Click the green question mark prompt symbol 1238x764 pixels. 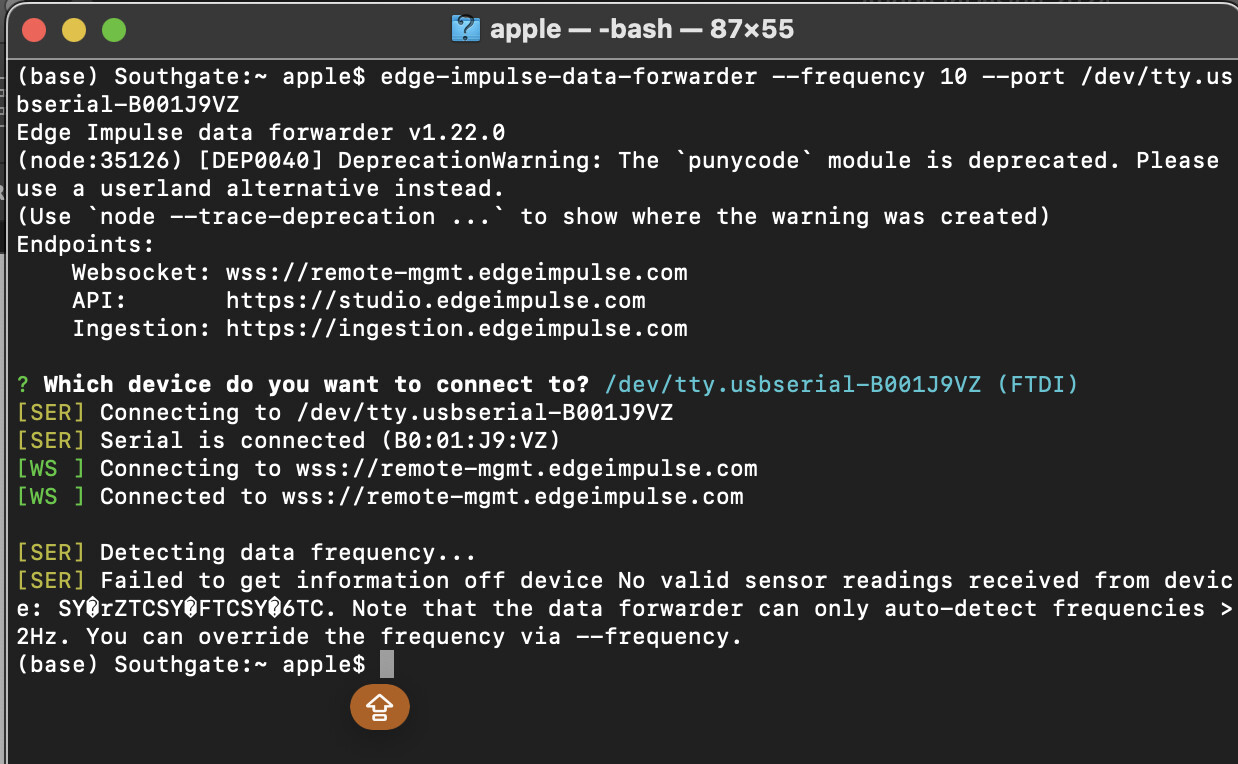(23, 385)
